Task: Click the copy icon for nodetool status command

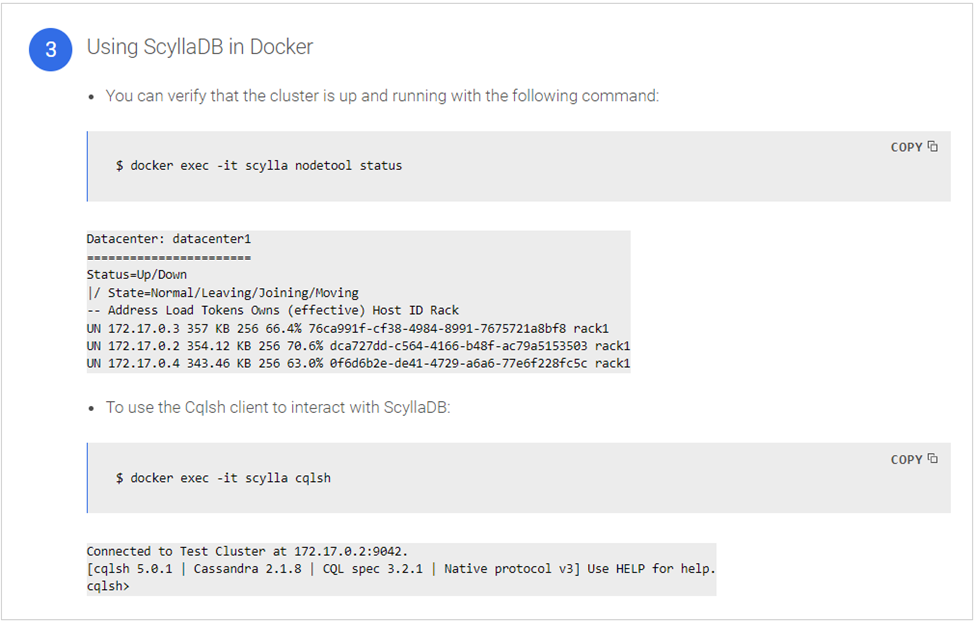Action: pos(932,147)
